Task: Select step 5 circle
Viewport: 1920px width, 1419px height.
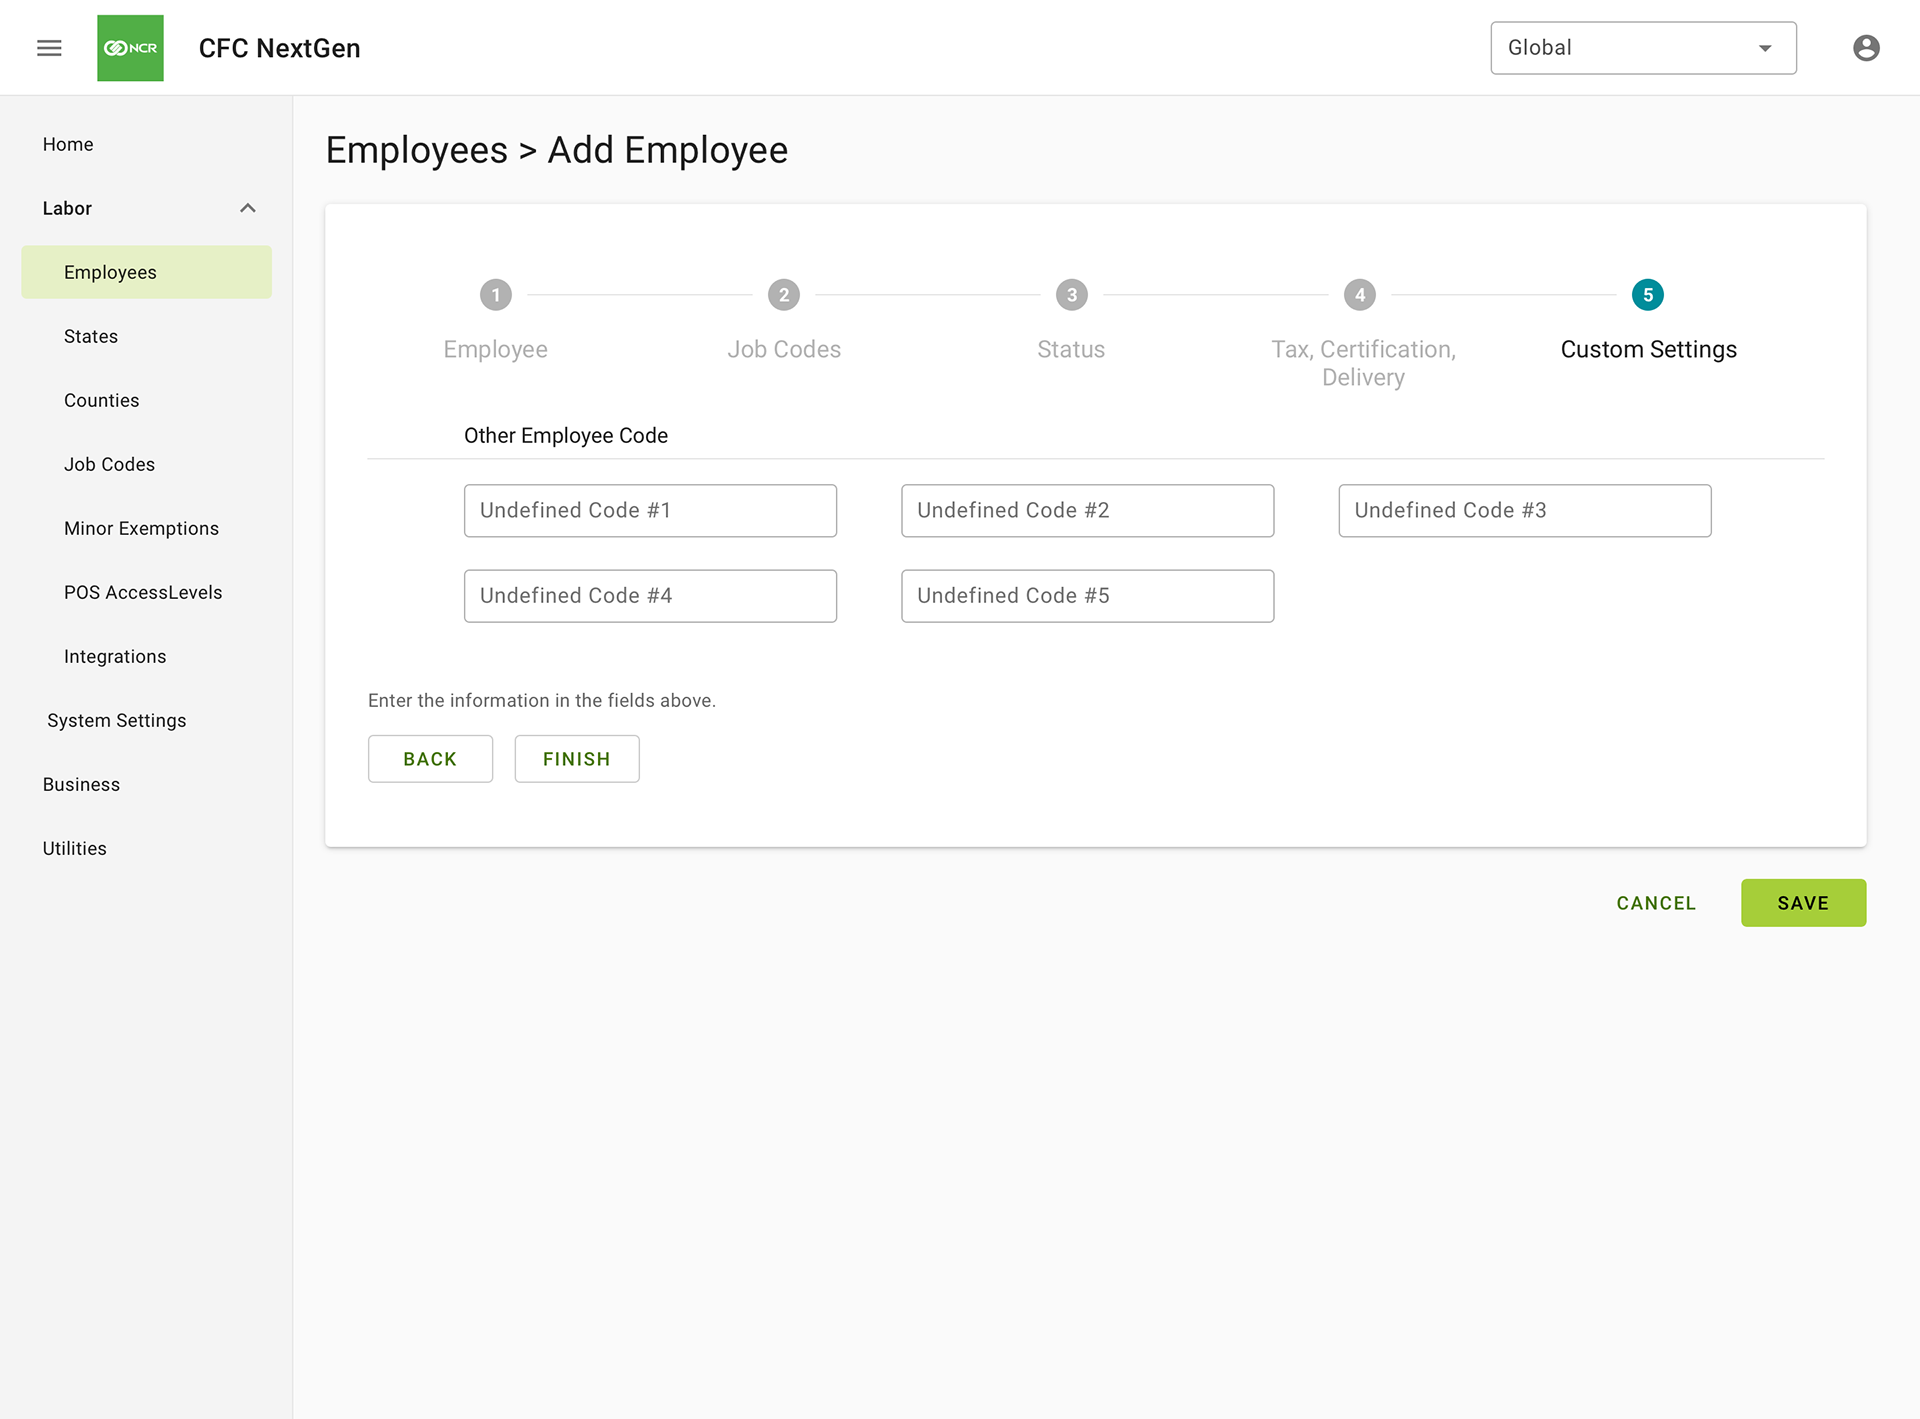Action: 1648,295
